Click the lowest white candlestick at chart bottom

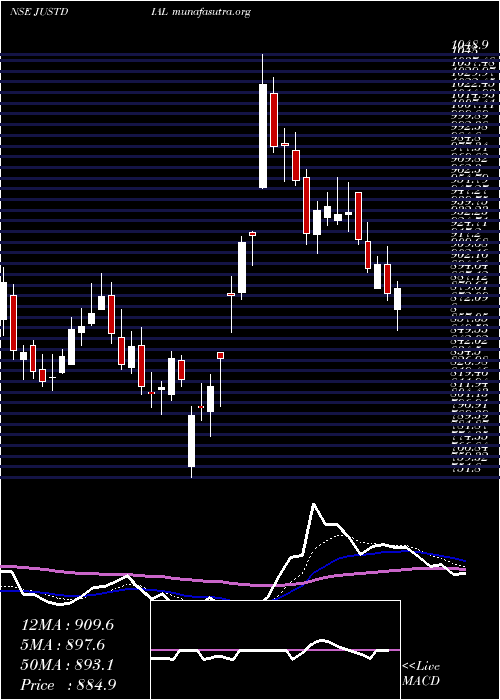point(192,441)
